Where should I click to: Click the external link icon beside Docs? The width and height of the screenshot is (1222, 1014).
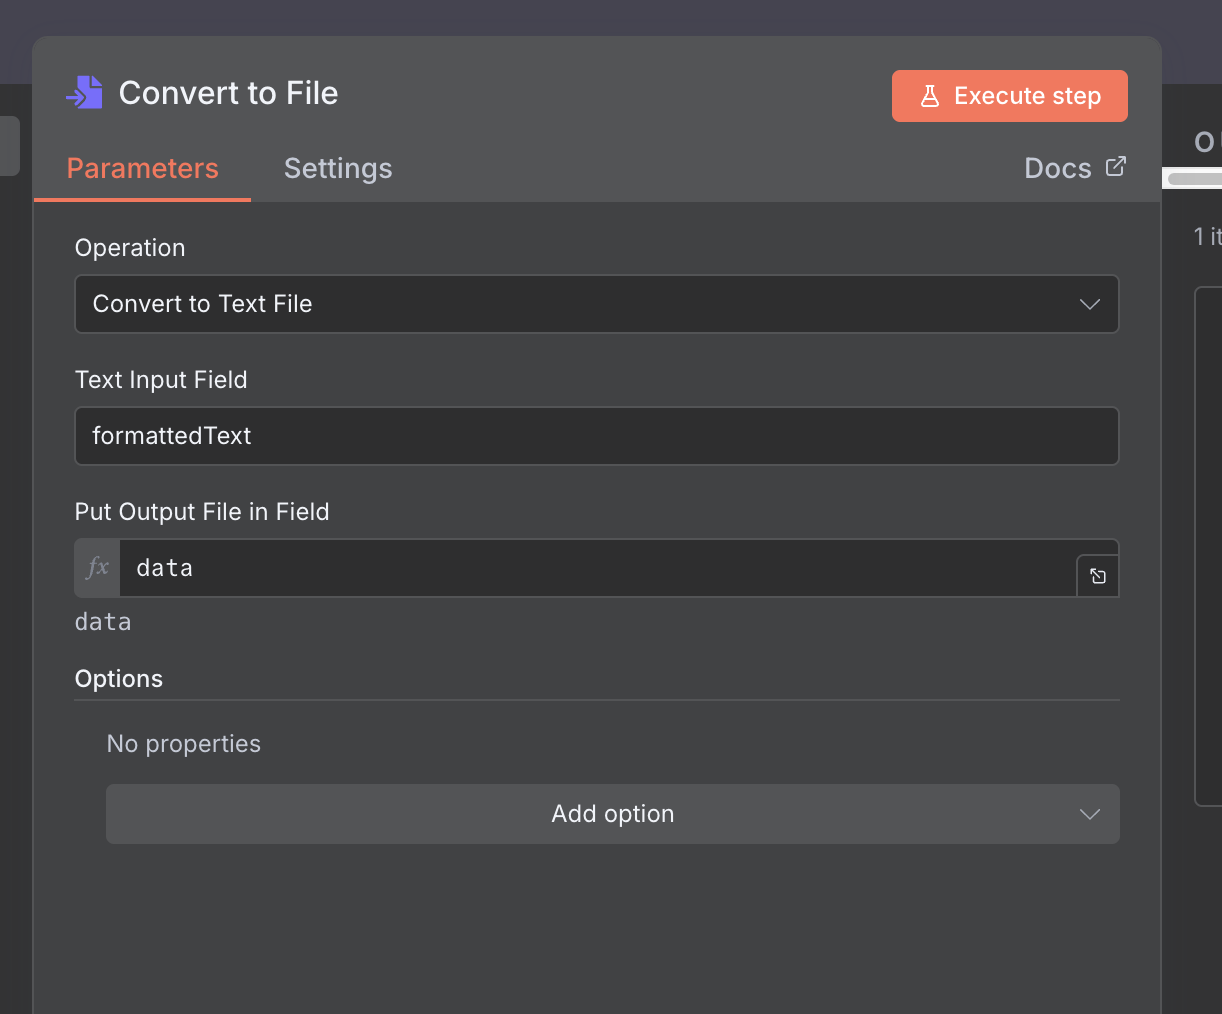1116,167
